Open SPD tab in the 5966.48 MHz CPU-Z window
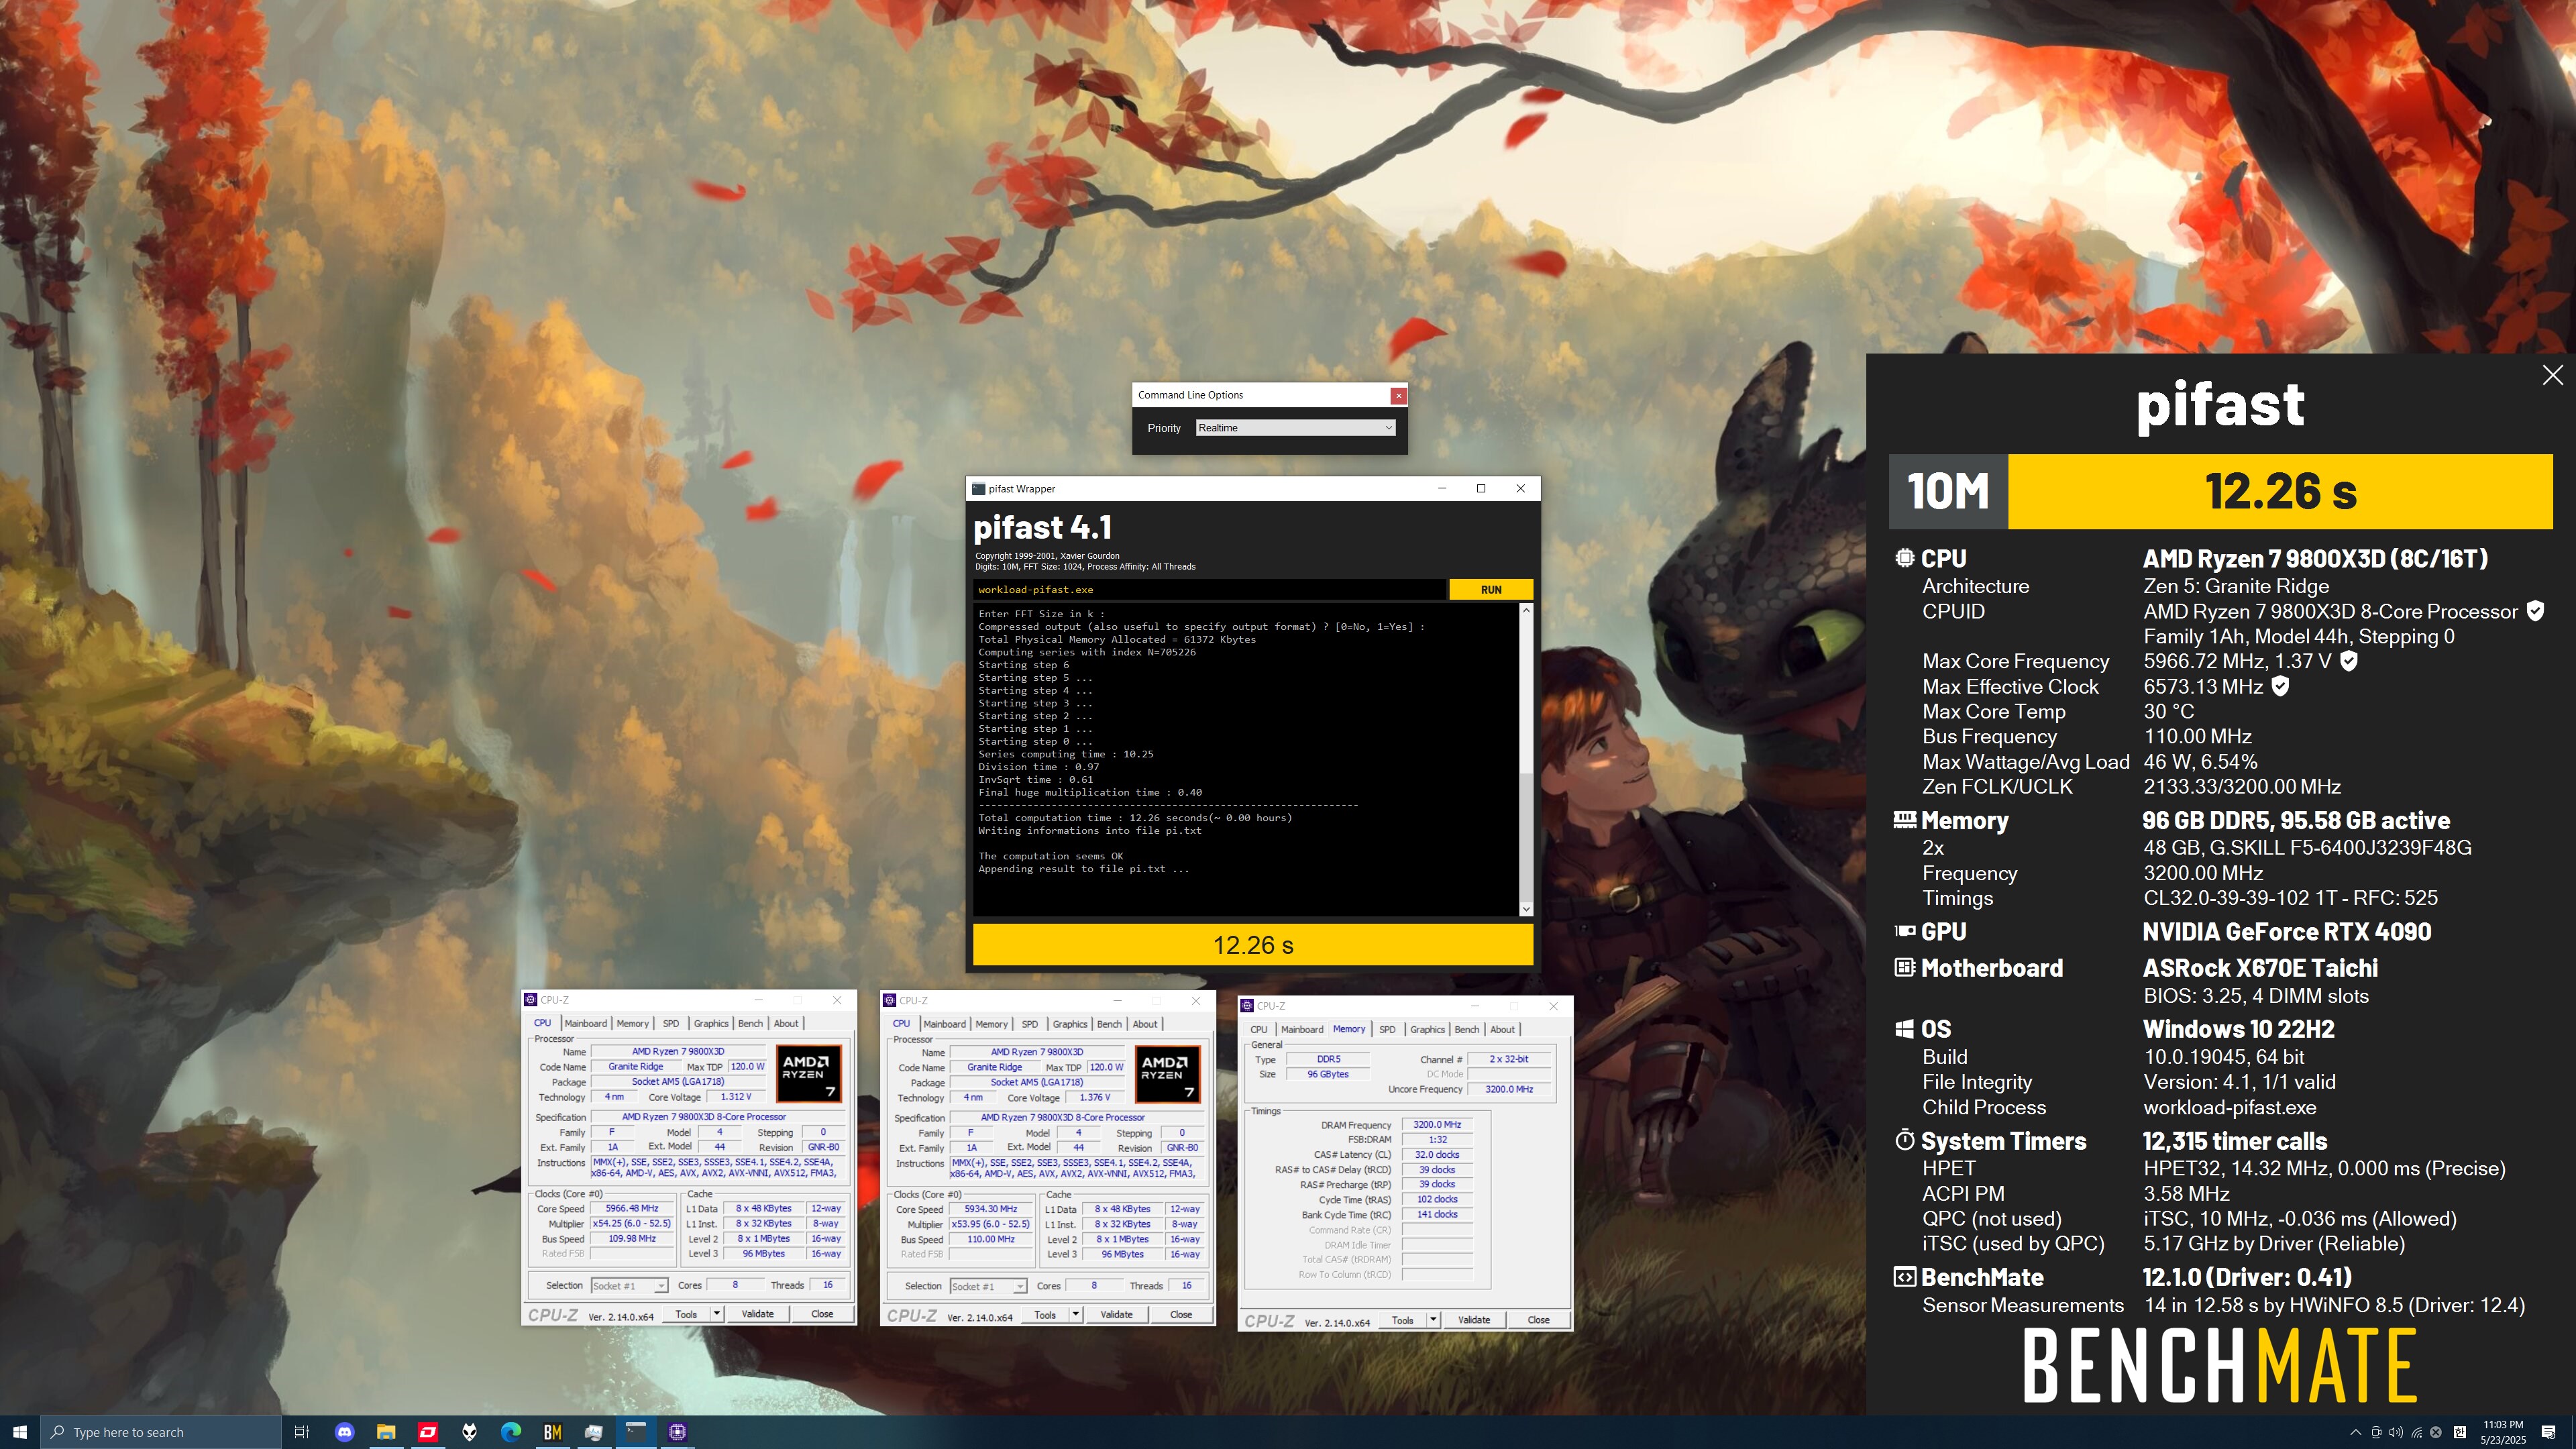 [671, 1023]
